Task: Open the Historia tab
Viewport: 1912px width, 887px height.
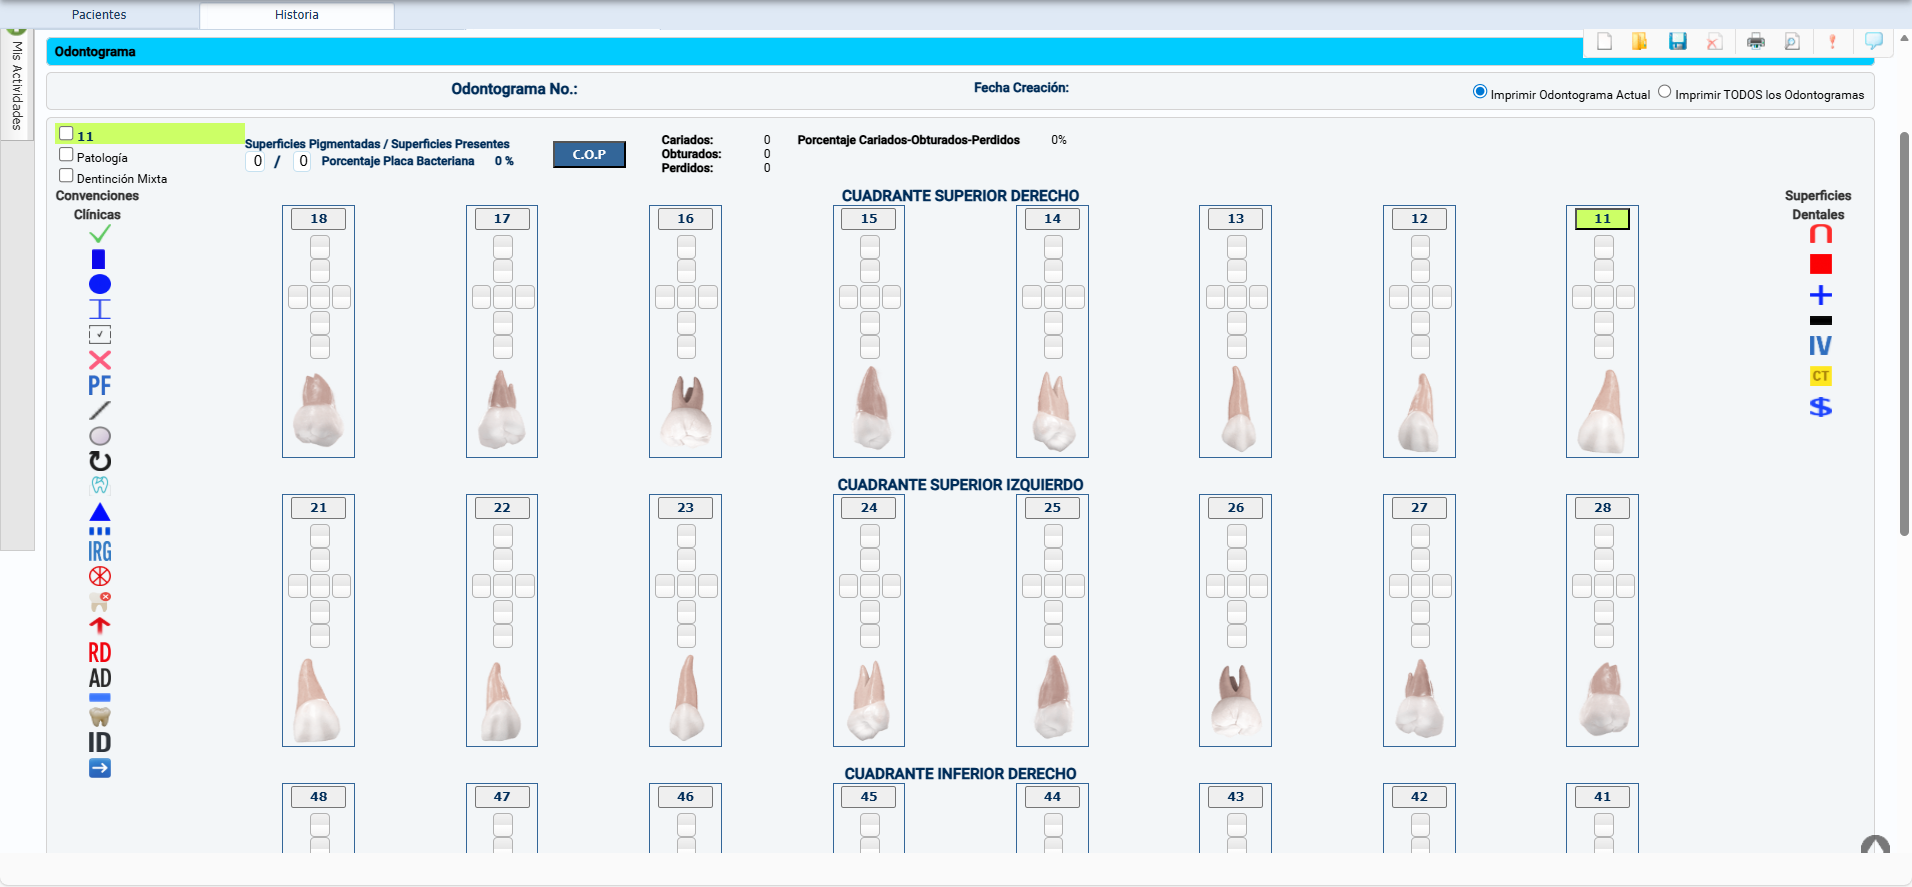Action: pos(296,15)
